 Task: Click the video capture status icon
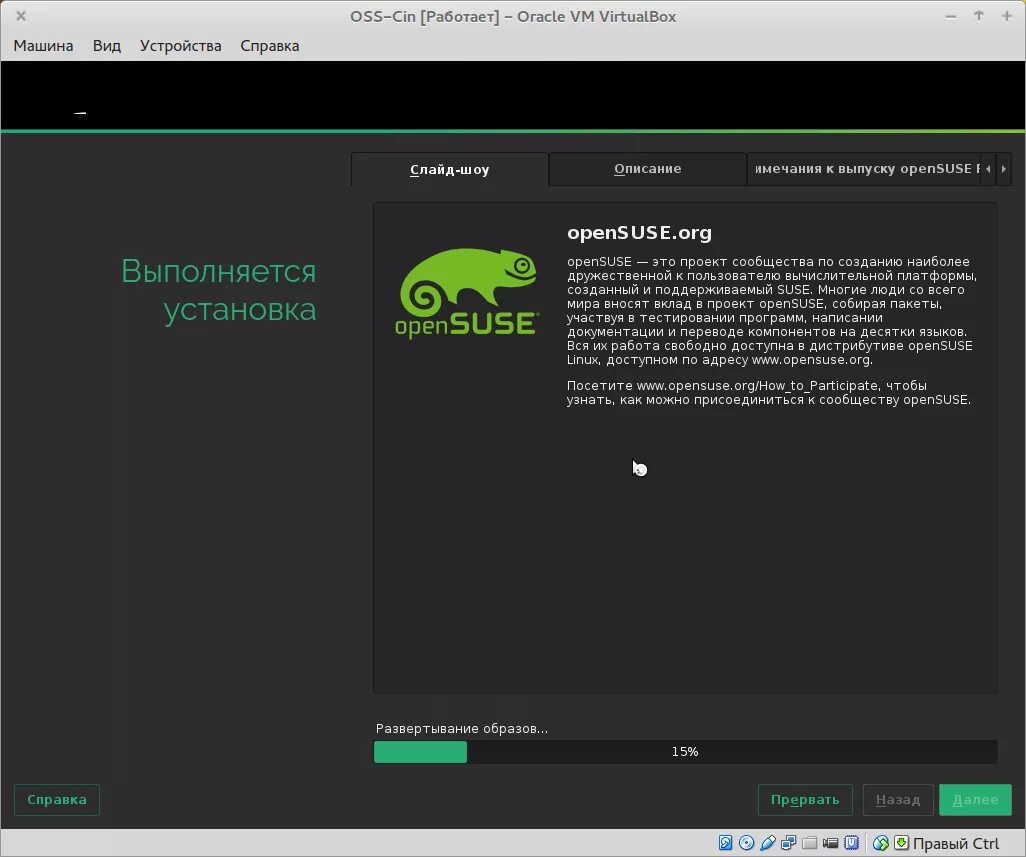[x=830, y=843]
